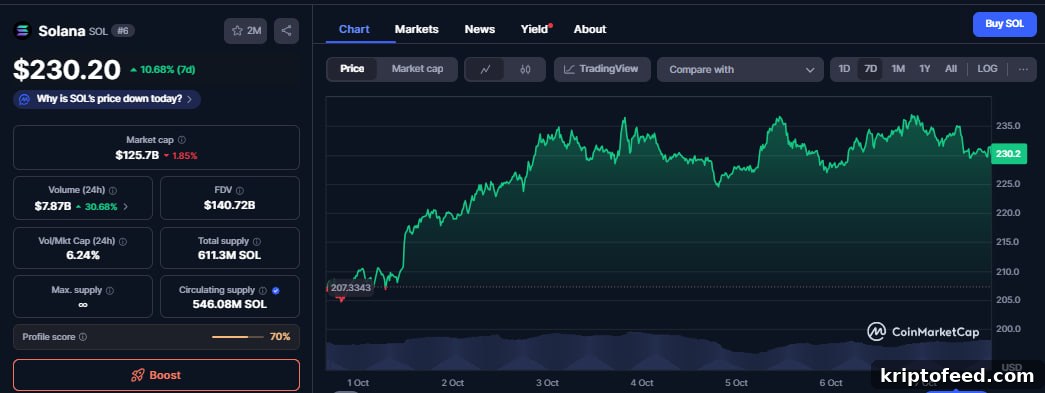Set chart range to 1M
This screenshot has width=1045, height=393.
click(898, 69)
